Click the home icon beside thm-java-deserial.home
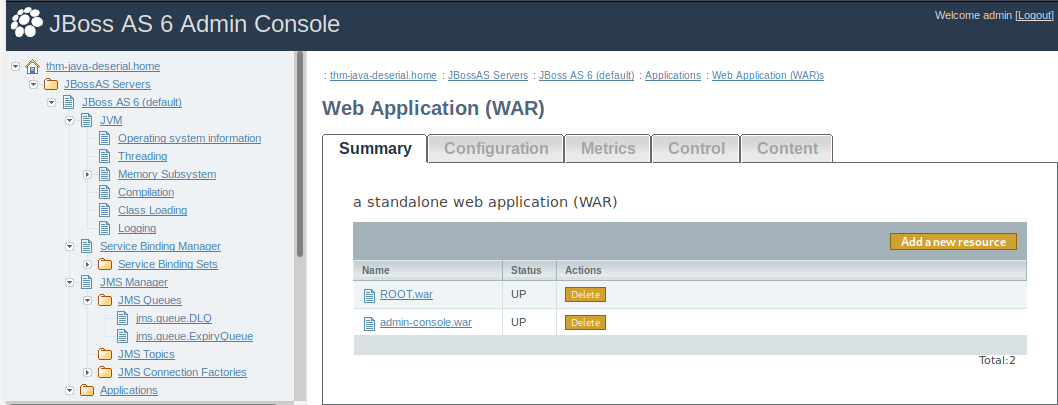1058x405 pixels. pyautogui.click(x=32, y=66)
